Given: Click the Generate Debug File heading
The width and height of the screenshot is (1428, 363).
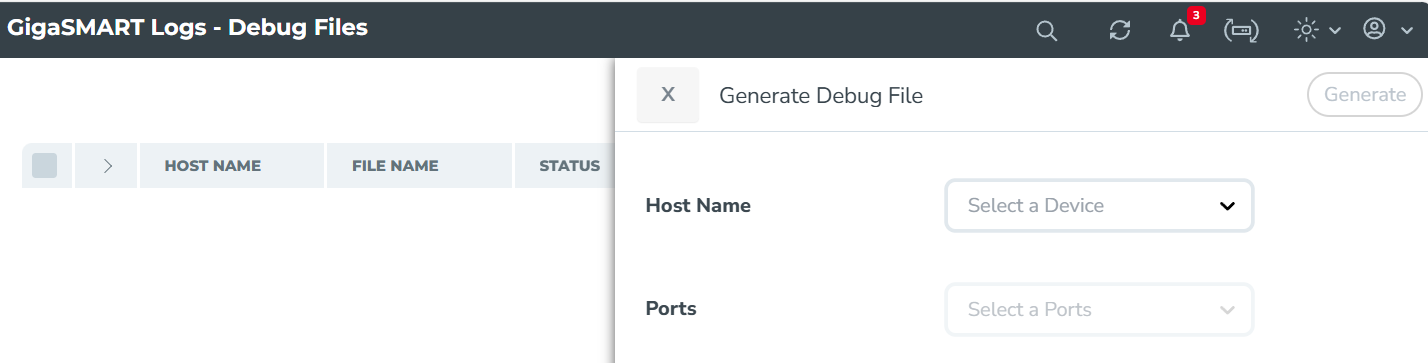Looking at the screenshot, I should click(821, 96).
